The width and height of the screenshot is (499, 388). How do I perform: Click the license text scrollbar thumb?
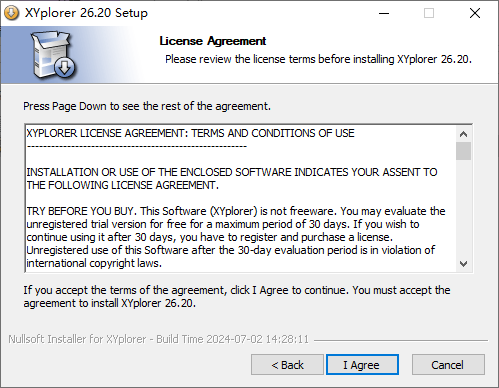463,151
